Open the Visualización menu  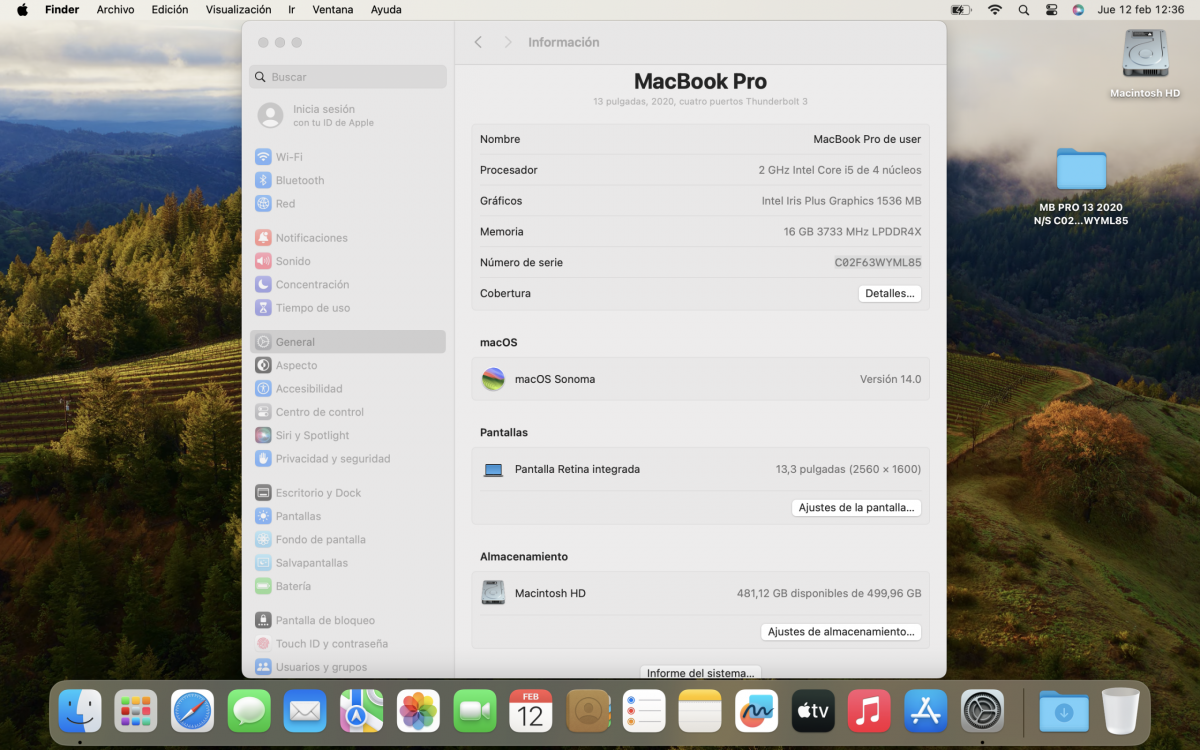[x=238, y=9]
